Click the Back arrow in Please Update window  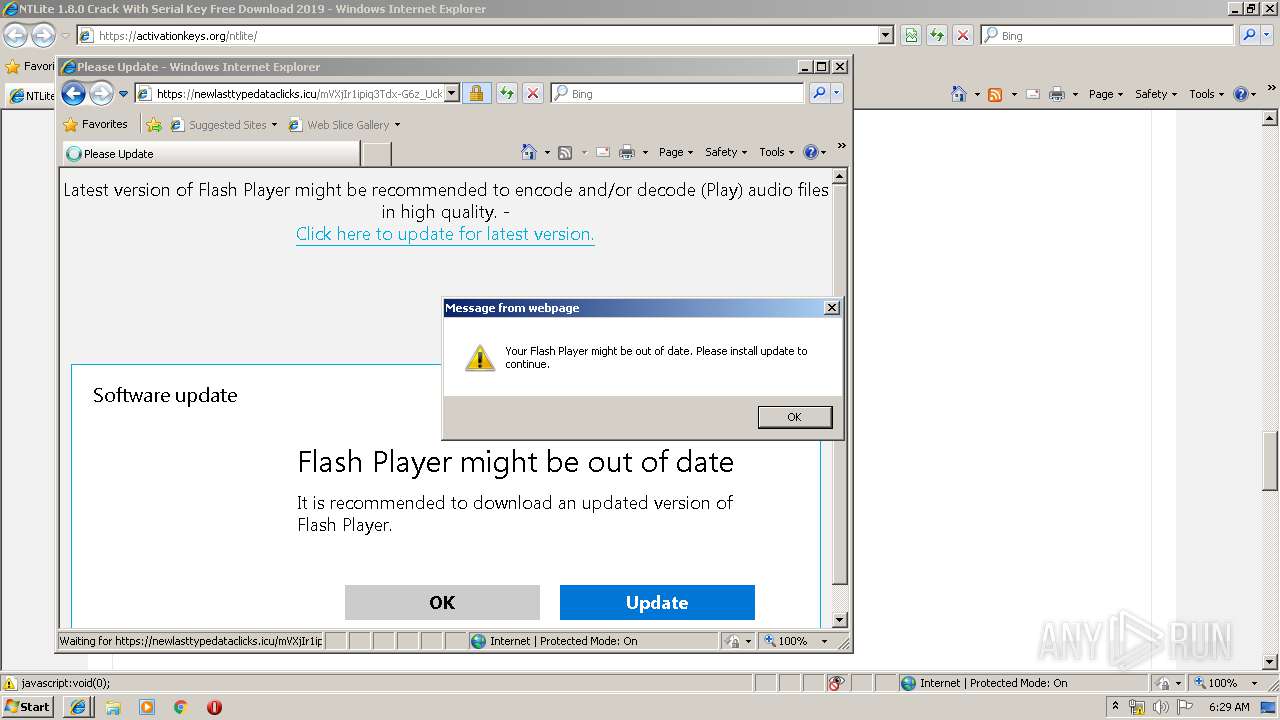(x=73, y=93)
